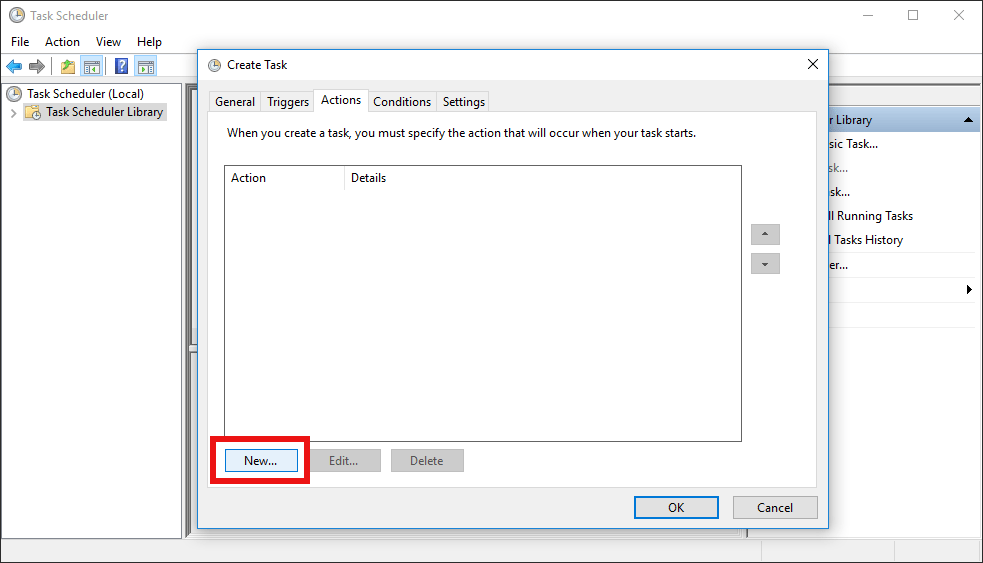This screenshot has width=983, height=563.
Task: Click Tasks History link in Actions pane
Action: click(866, 240)
